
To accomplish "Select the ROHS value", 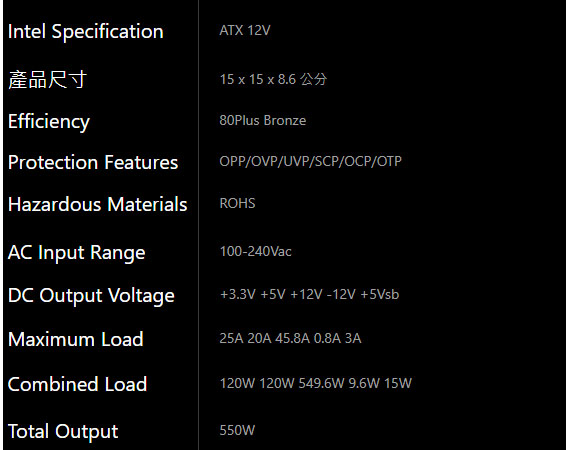I will (x=237, y=203).
